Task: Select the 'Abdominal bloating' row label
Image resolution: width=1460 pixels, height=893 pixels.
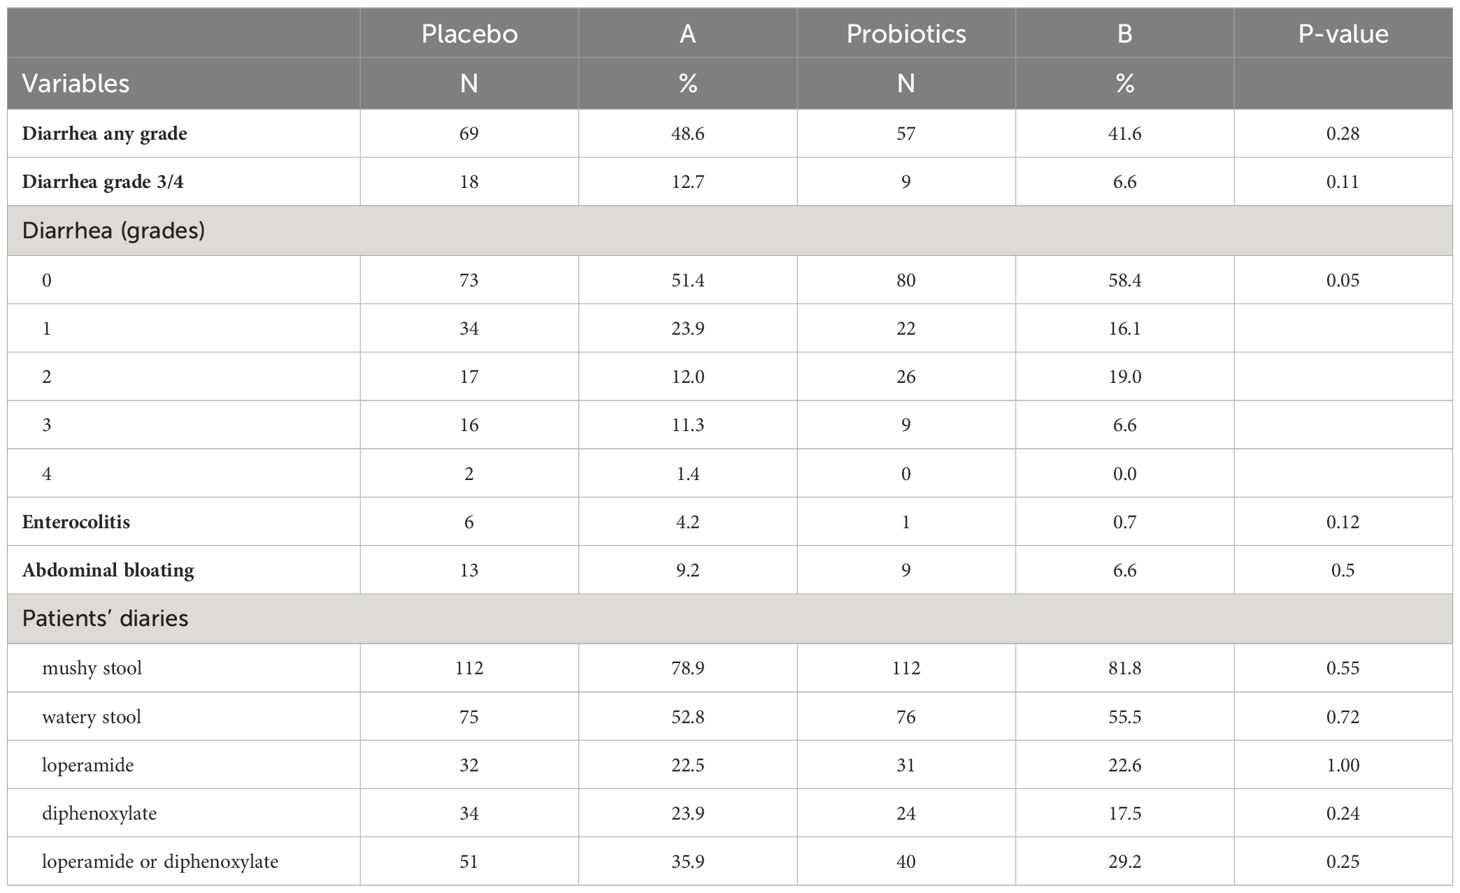Action: 108,570
